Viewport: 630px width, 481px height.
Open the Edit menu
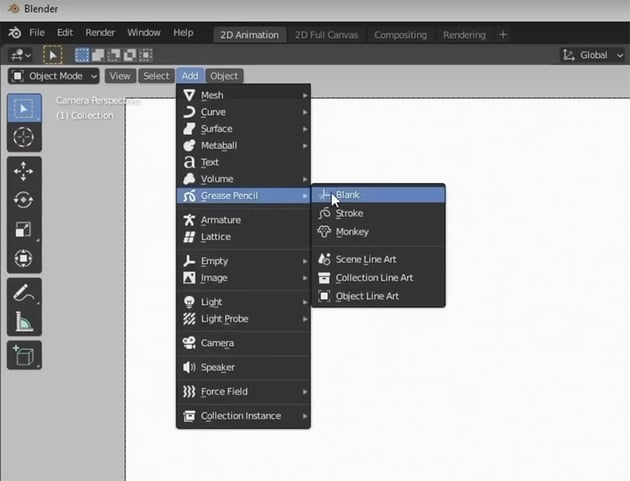(x=65, y=33)
